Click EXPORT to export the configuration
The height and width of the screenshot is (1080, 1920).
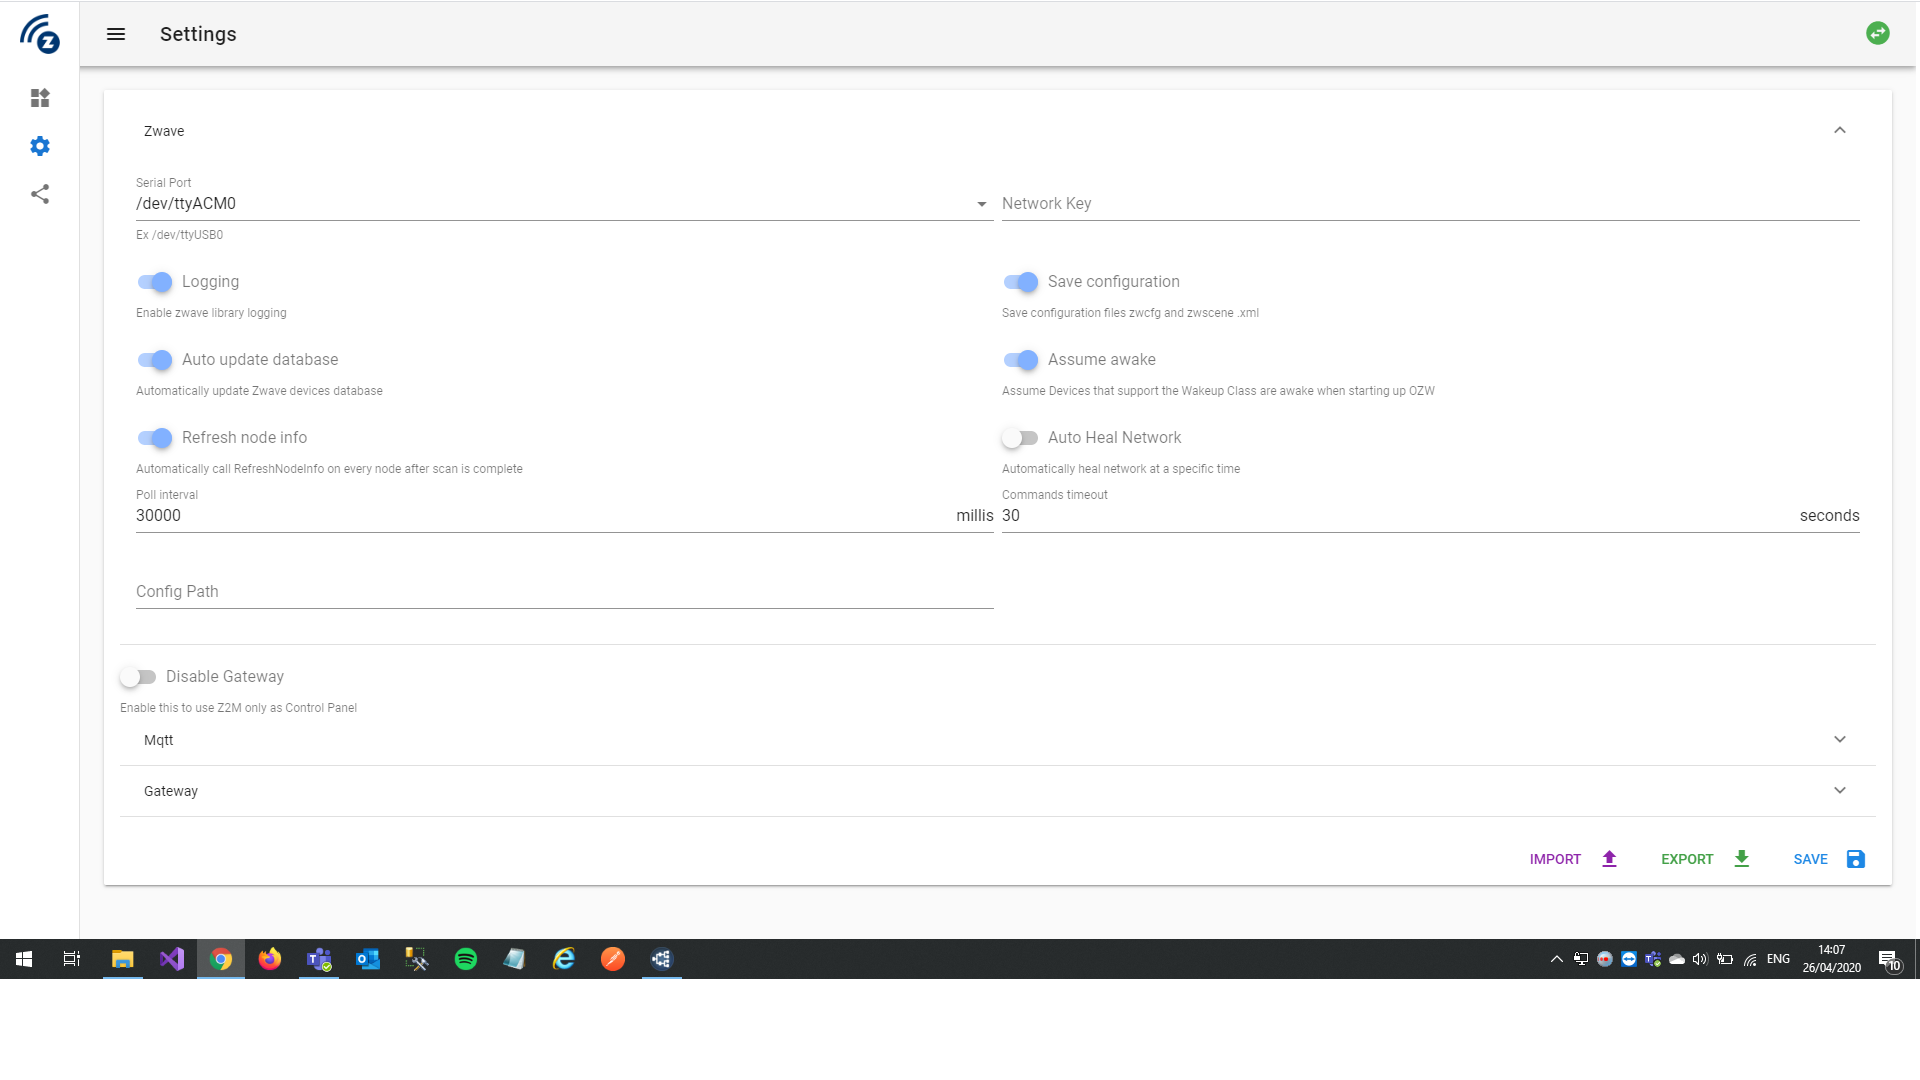(1687, 859)
